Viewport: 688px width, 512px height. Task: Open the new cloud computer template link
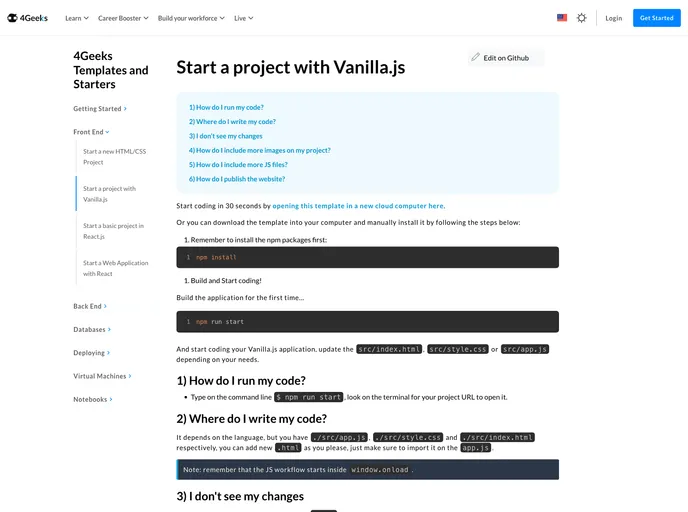click(357, 206)
